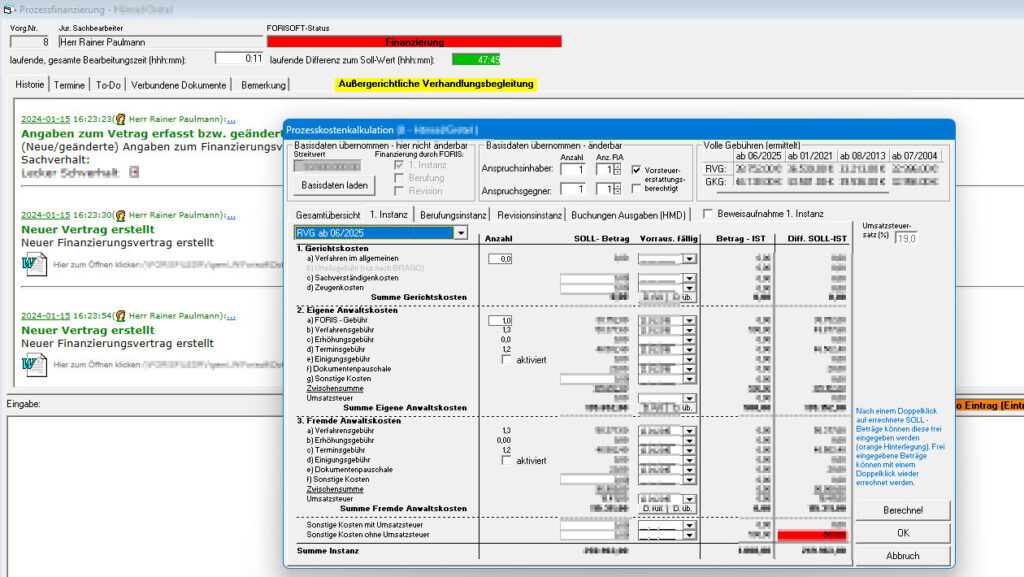
Task: Select the To-Do tab
Action: point(108,85)
